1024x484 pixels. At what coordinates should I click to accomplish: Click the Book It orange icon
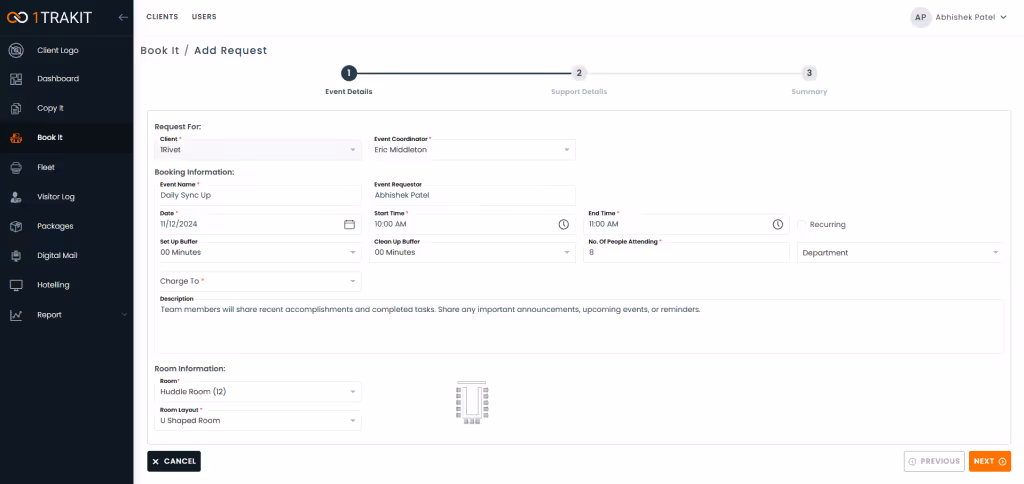[x=17, y=138]
